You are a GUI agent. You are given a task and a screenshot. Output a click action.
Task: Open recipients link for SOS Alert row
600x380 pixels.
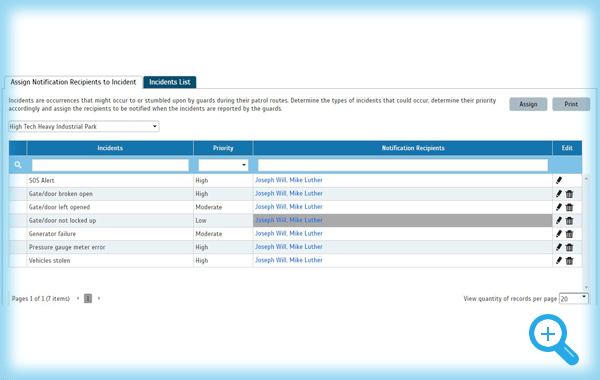(x=289, y=180)
